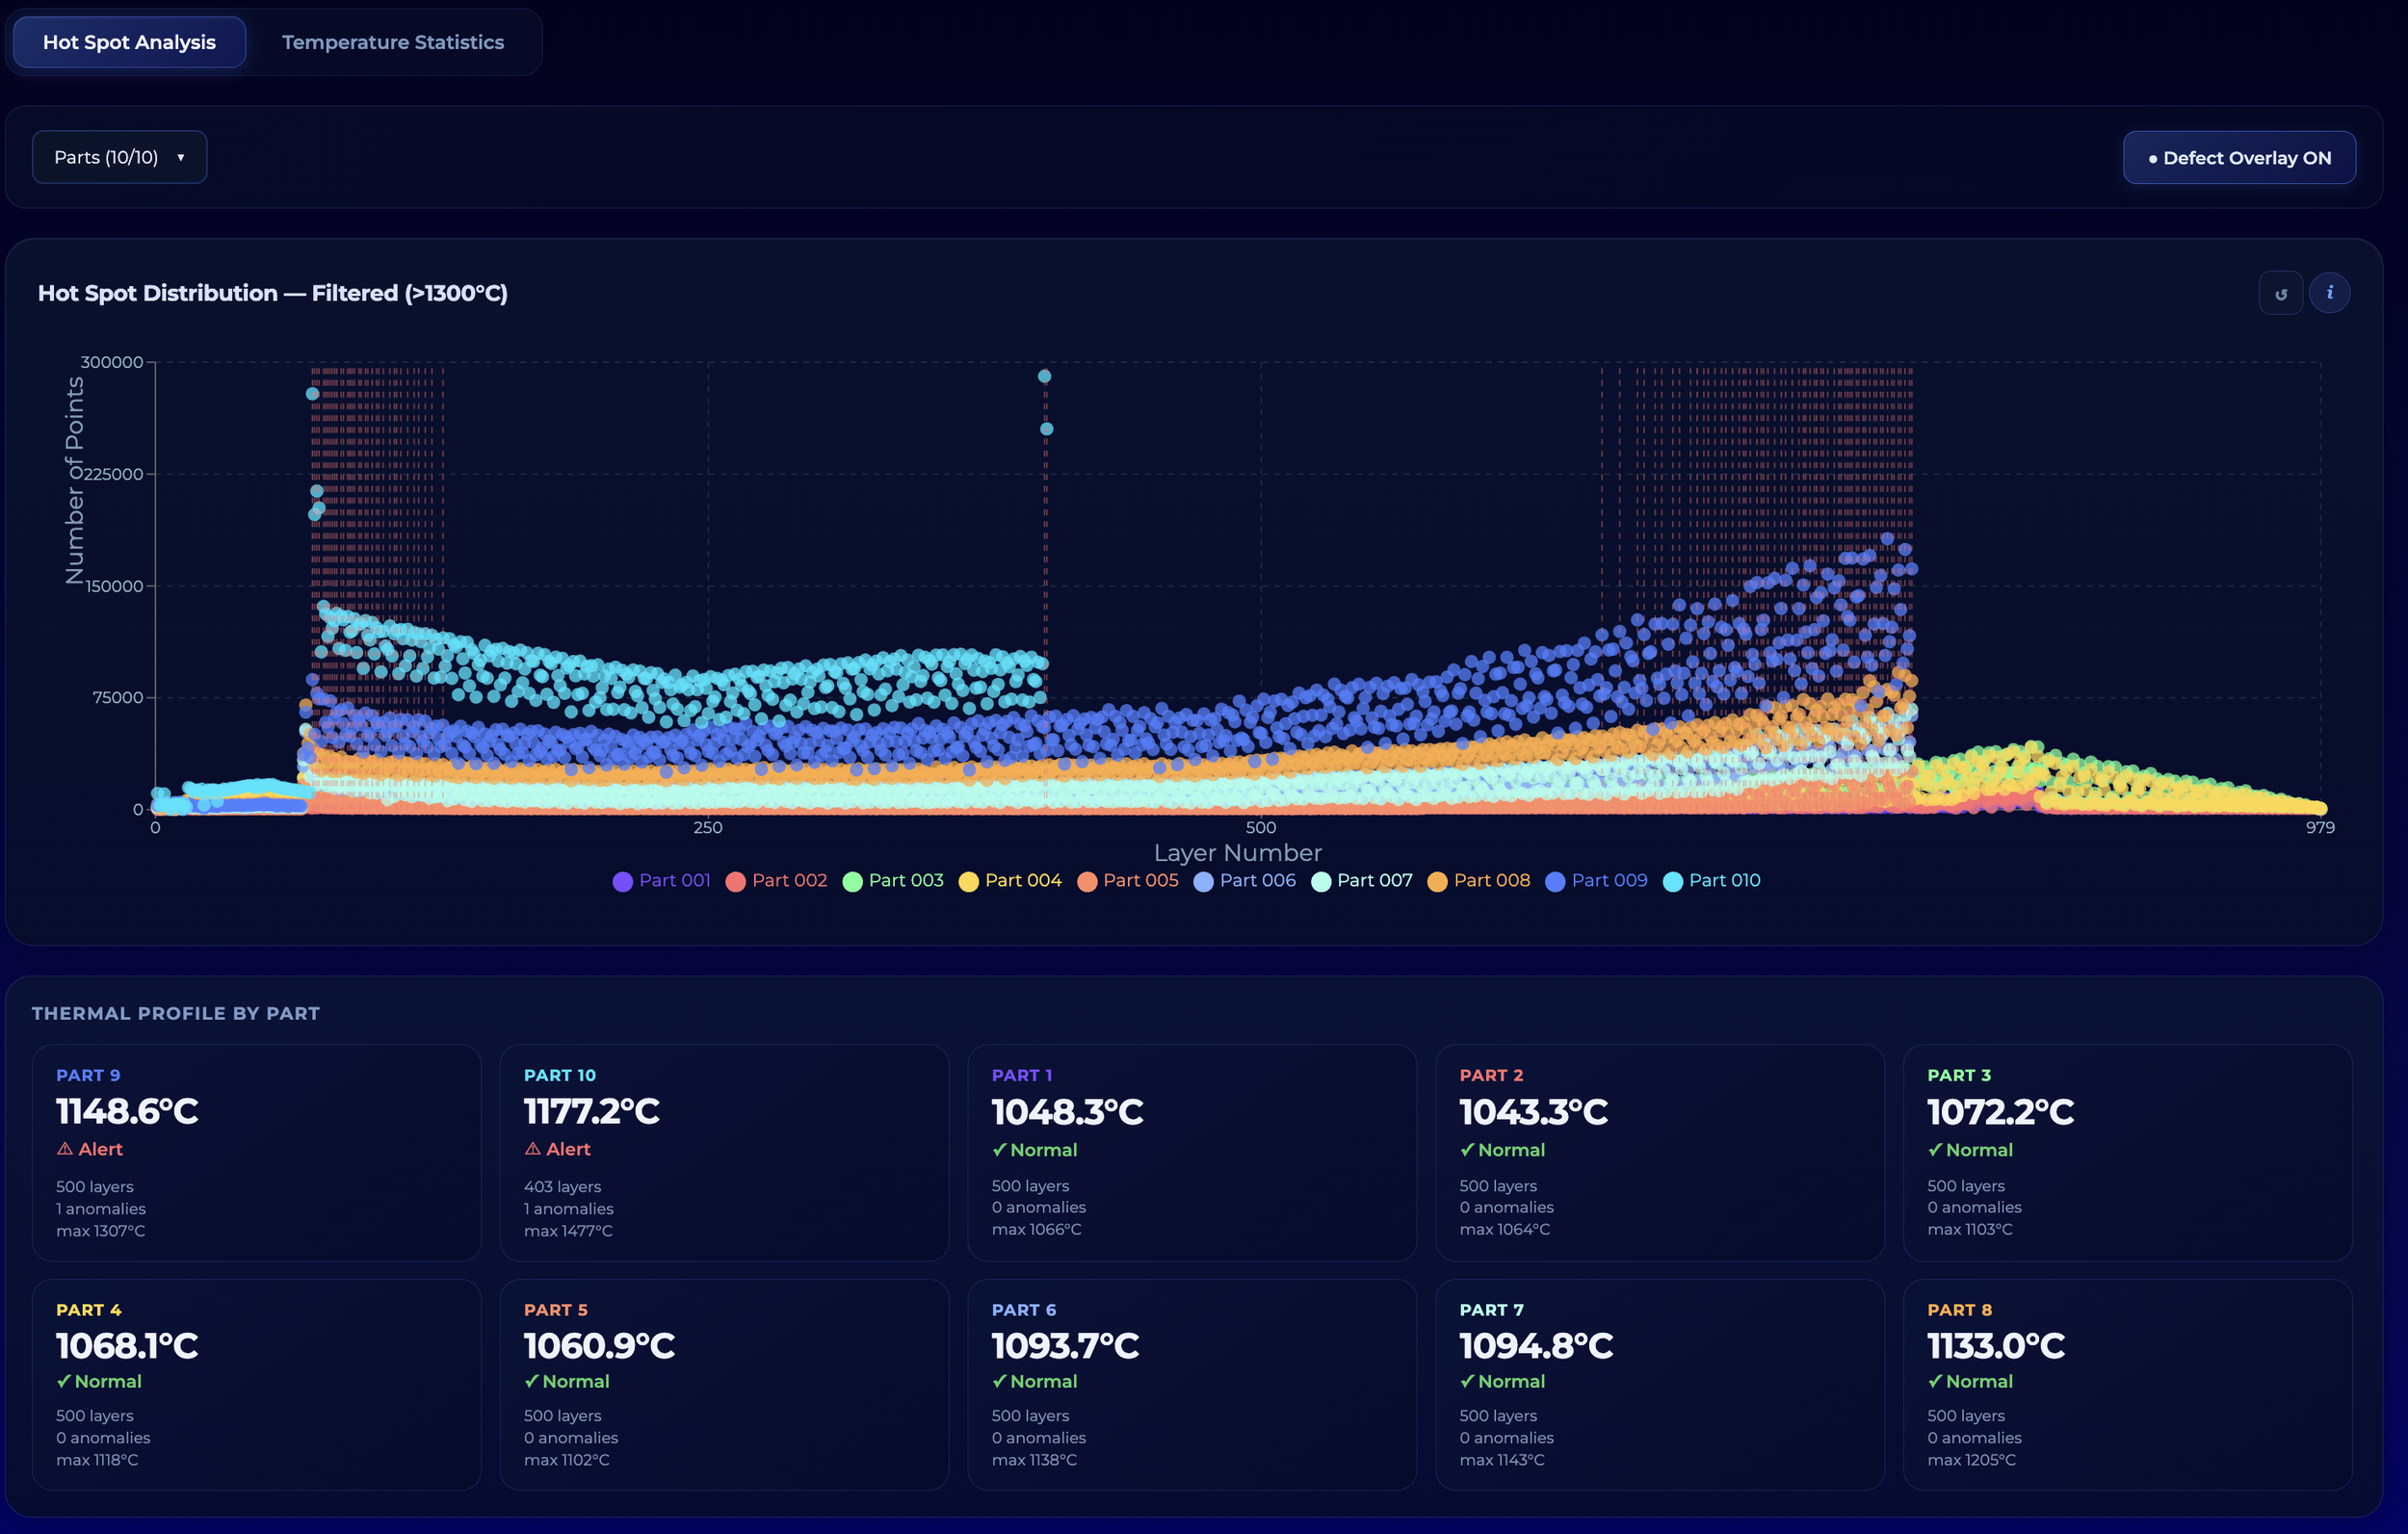Toggle Part 001 legend entry
The width and height of the screenshot is (2408, 1534).
[x=662, y=881]
